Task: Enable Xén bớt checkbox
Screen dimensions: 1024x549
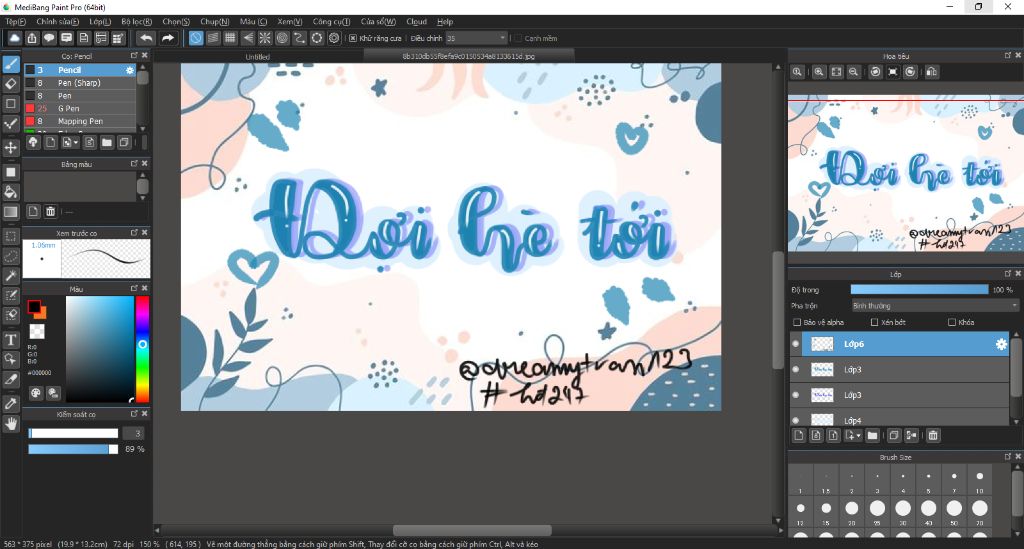Action: pyautogui.click(x=874, y=322)
